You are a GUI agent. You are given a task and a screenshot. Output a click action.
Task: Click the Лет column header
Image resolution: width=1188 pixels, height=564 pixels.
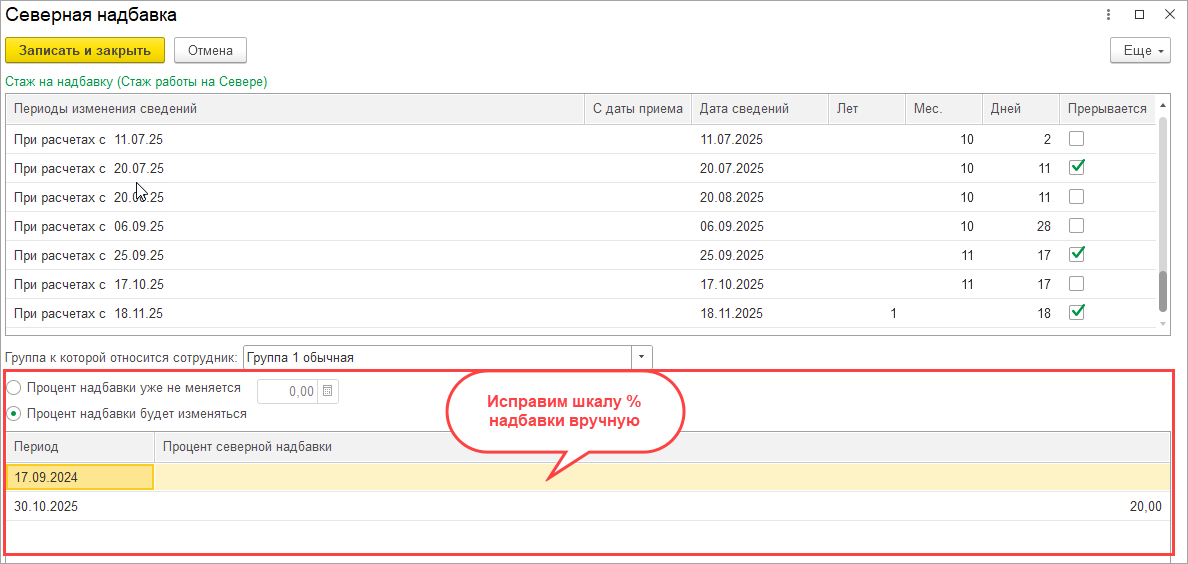[867, 109]
